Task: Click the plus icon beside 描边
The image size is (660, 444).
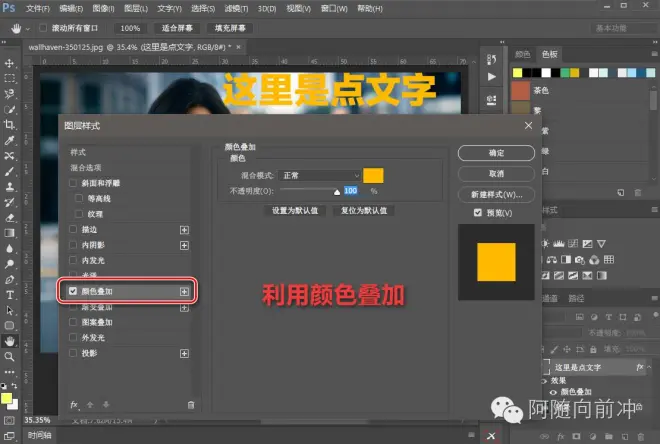Action: [x=184, y=230]
